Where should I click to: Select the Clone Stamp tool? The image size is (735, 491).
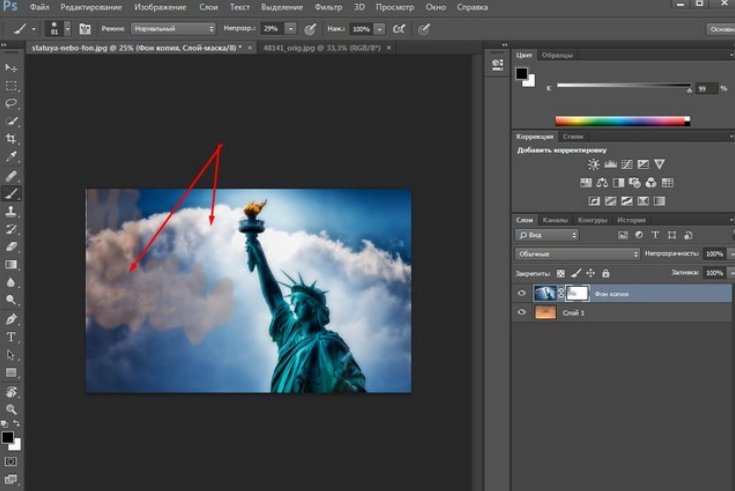coord(11,211)
